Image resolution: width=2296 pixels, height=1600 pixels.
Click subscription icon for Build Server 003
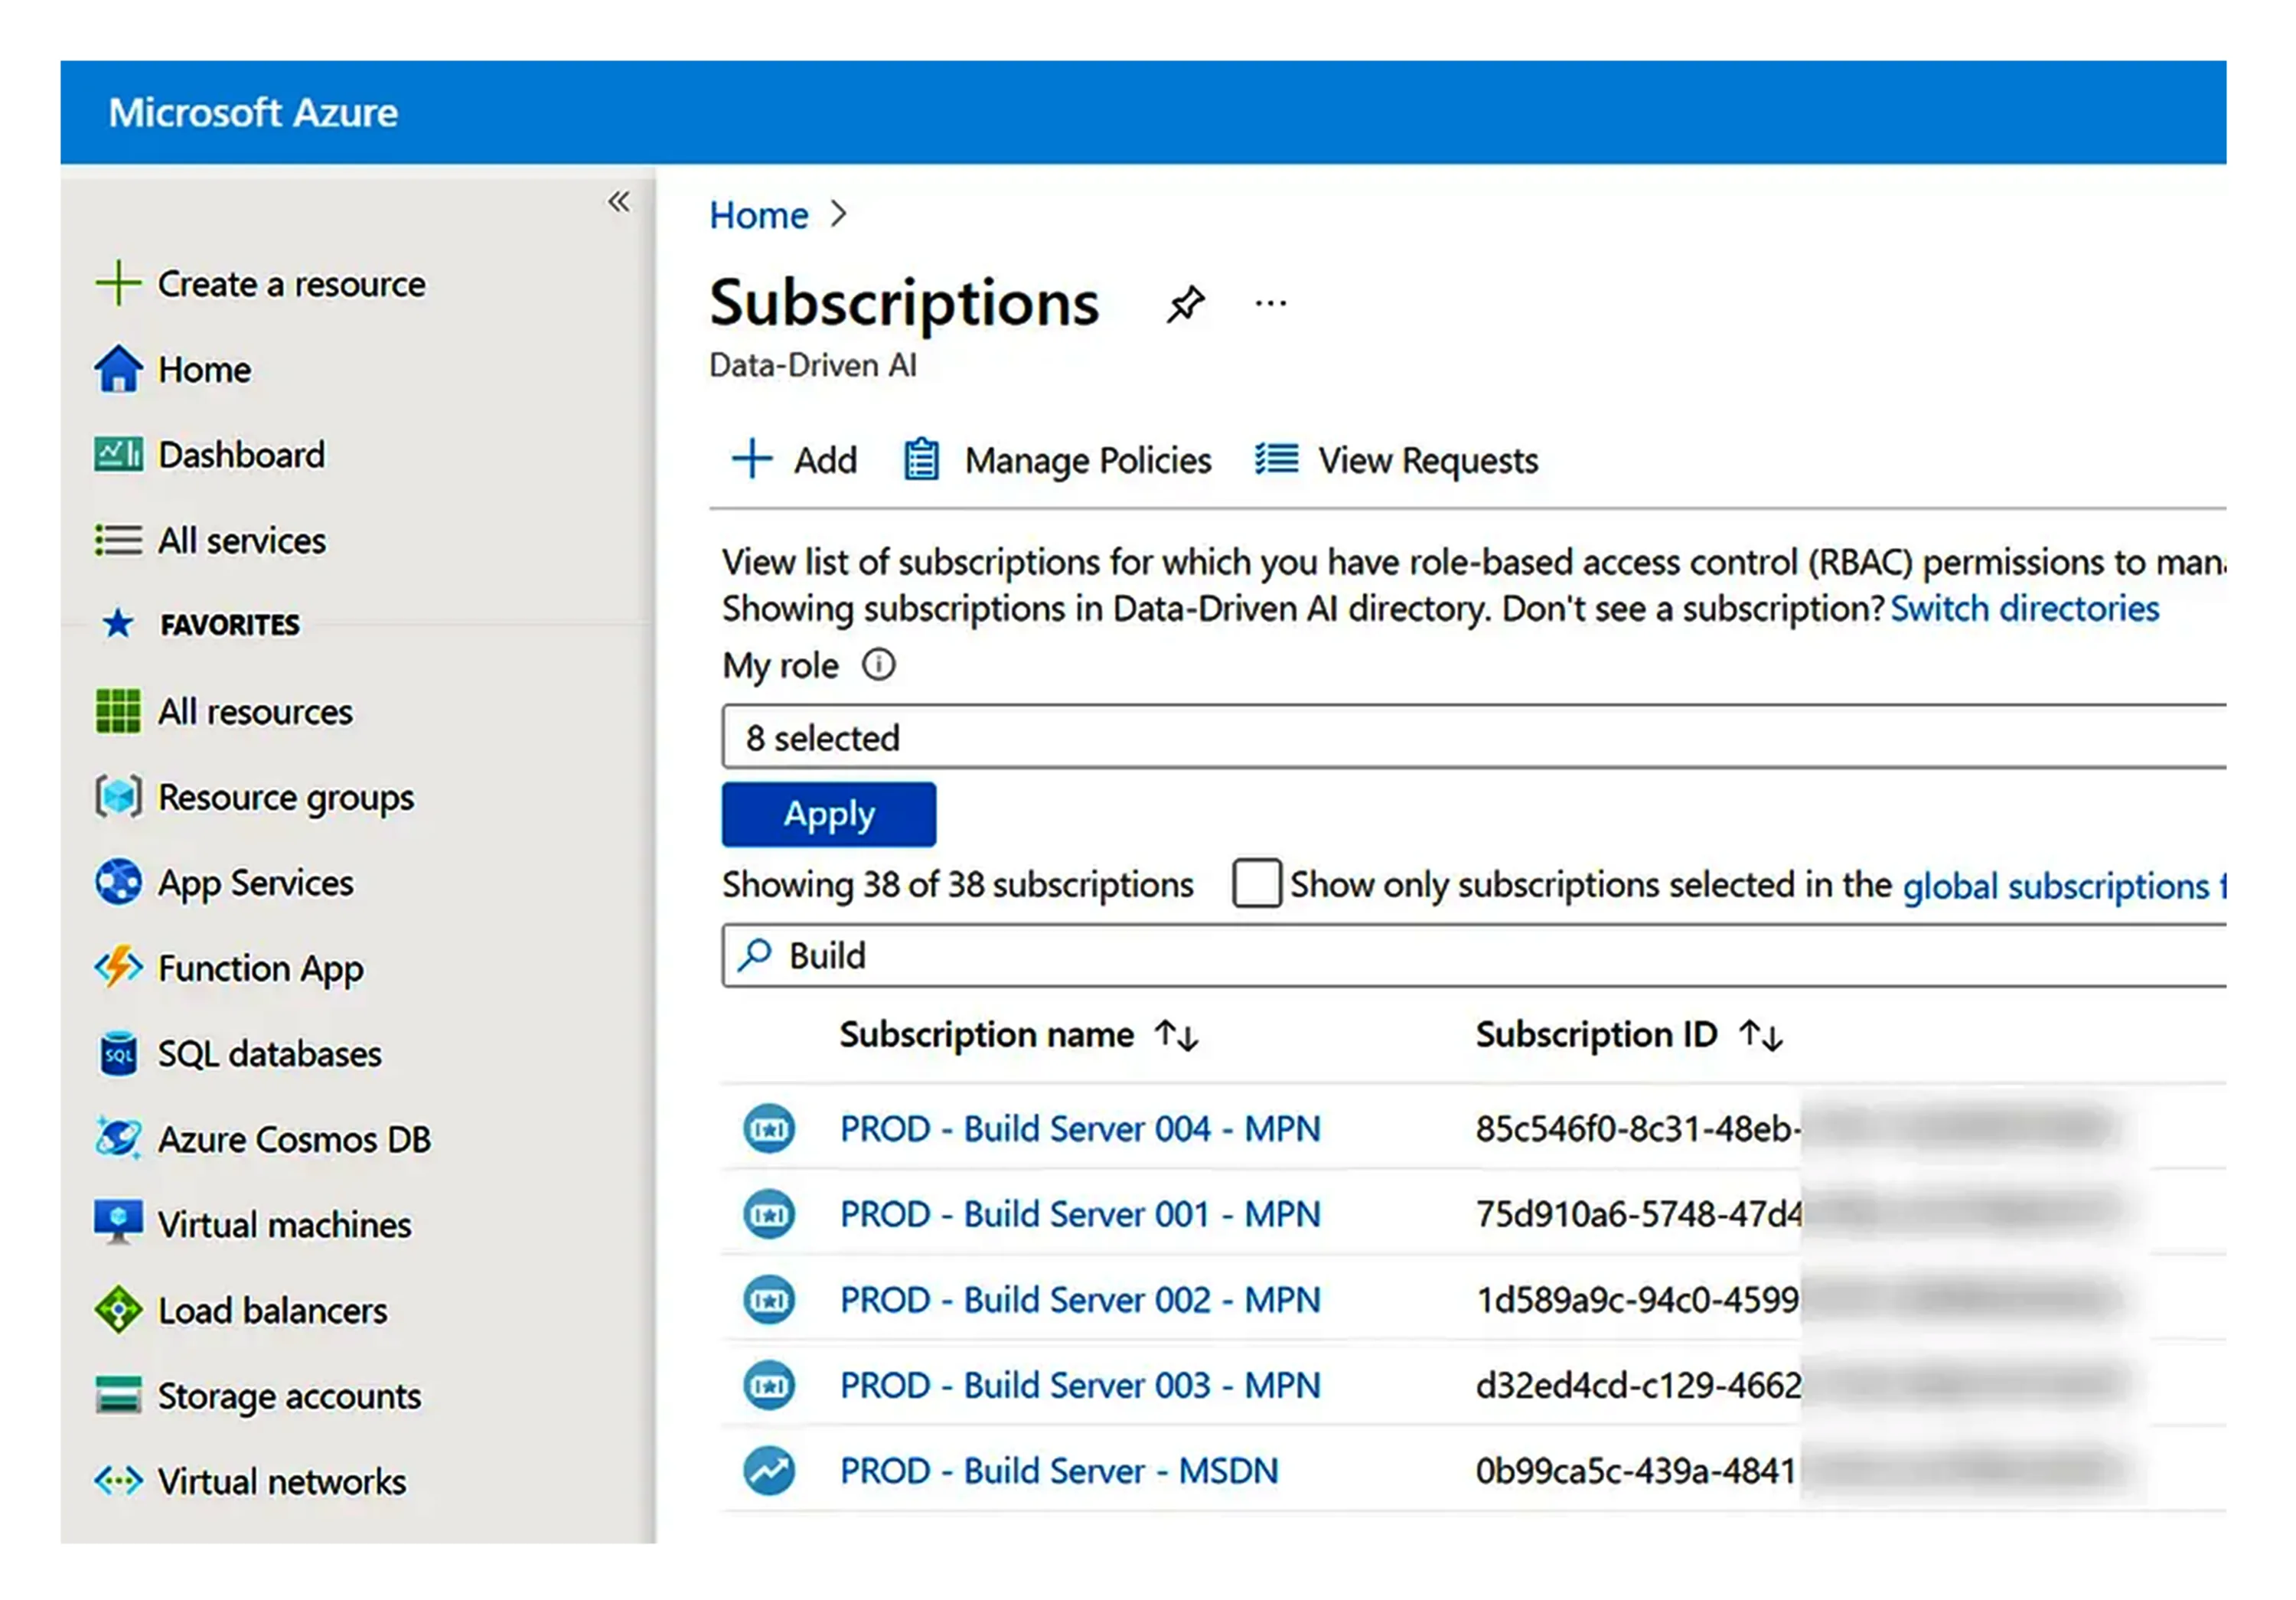point(769,1385)
